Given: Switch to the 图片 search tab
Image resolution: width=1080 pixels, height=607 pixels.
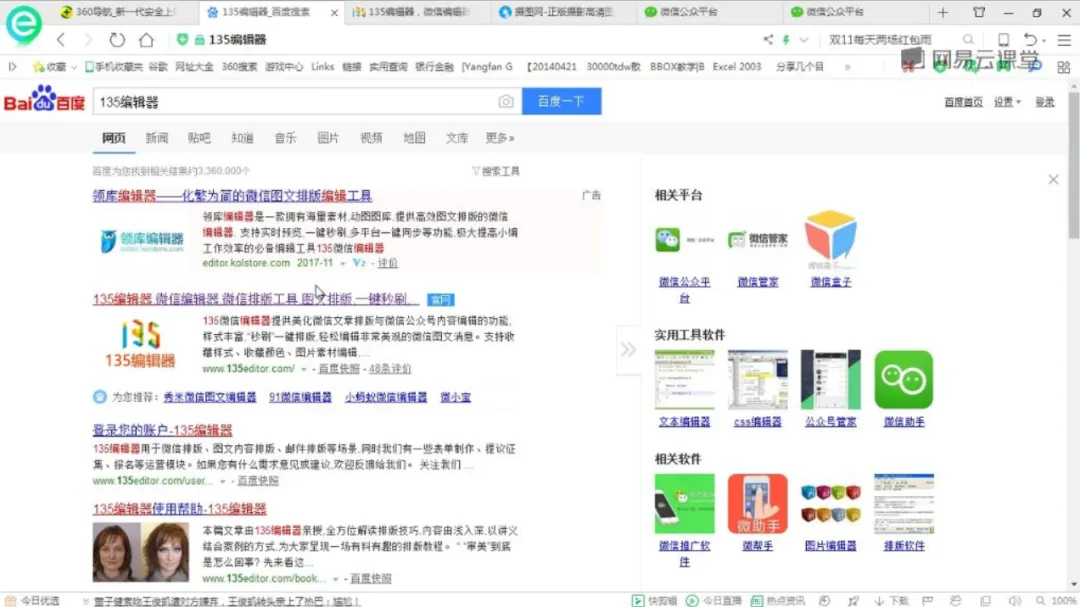Looking at the screenshot, I should [x=328, y=138].
